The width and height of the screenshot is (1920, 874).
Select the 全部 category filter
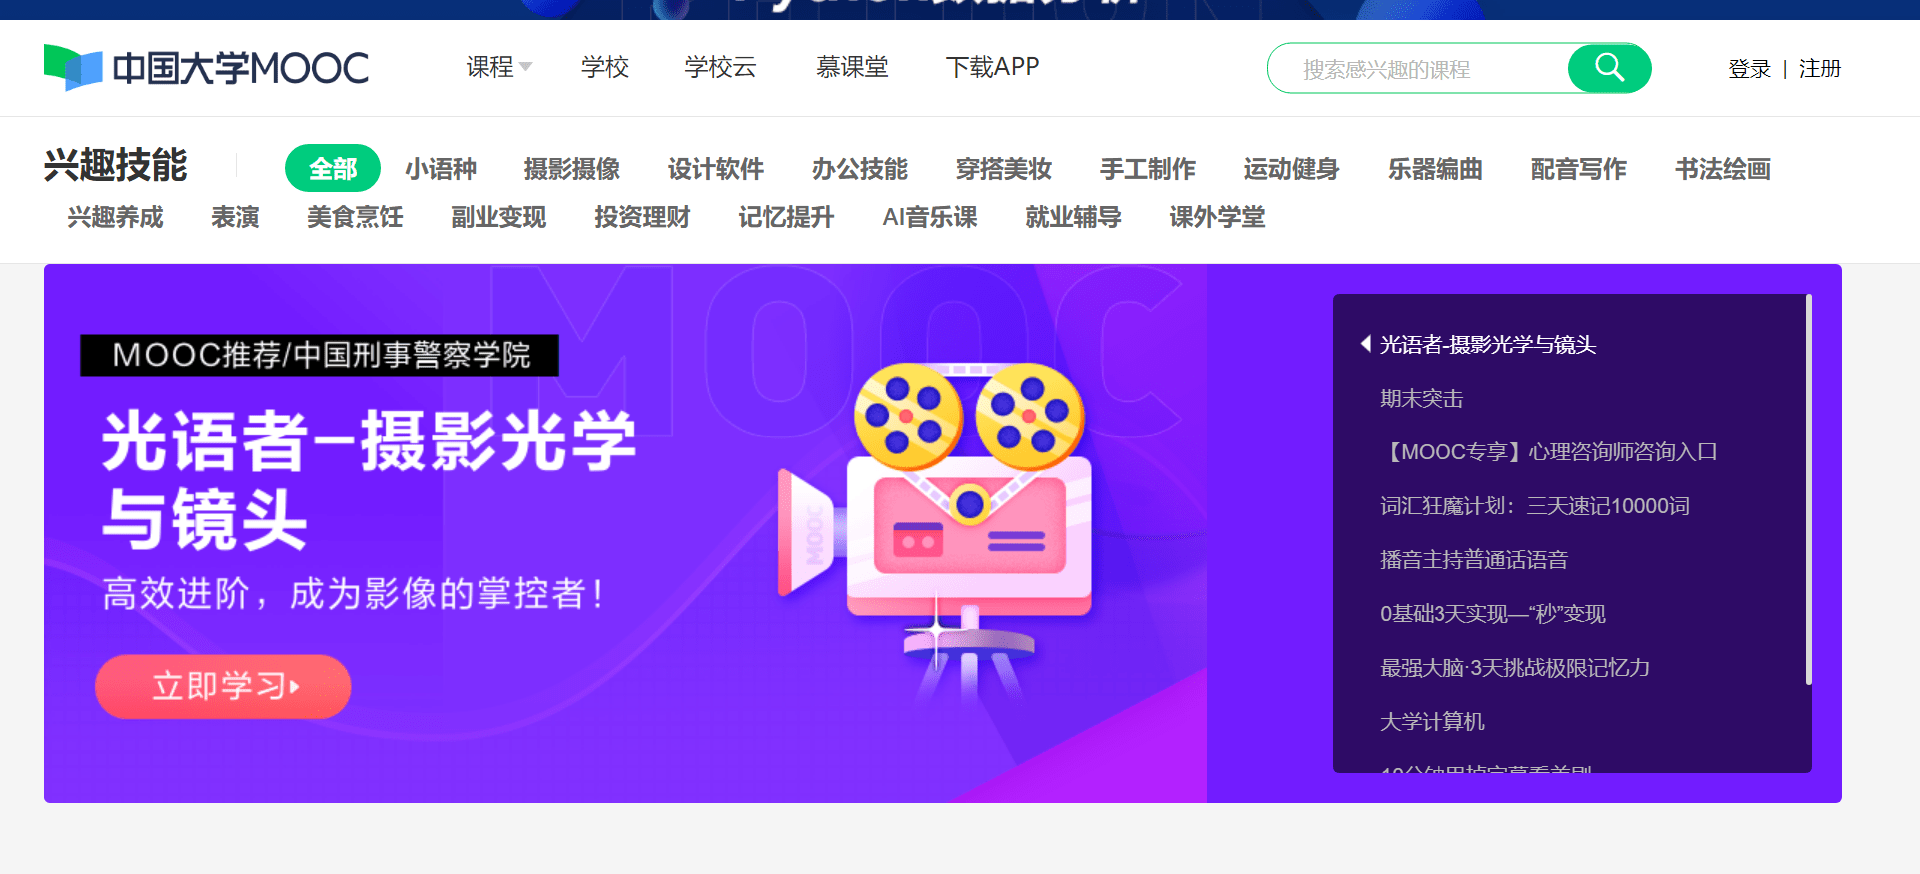332,169
